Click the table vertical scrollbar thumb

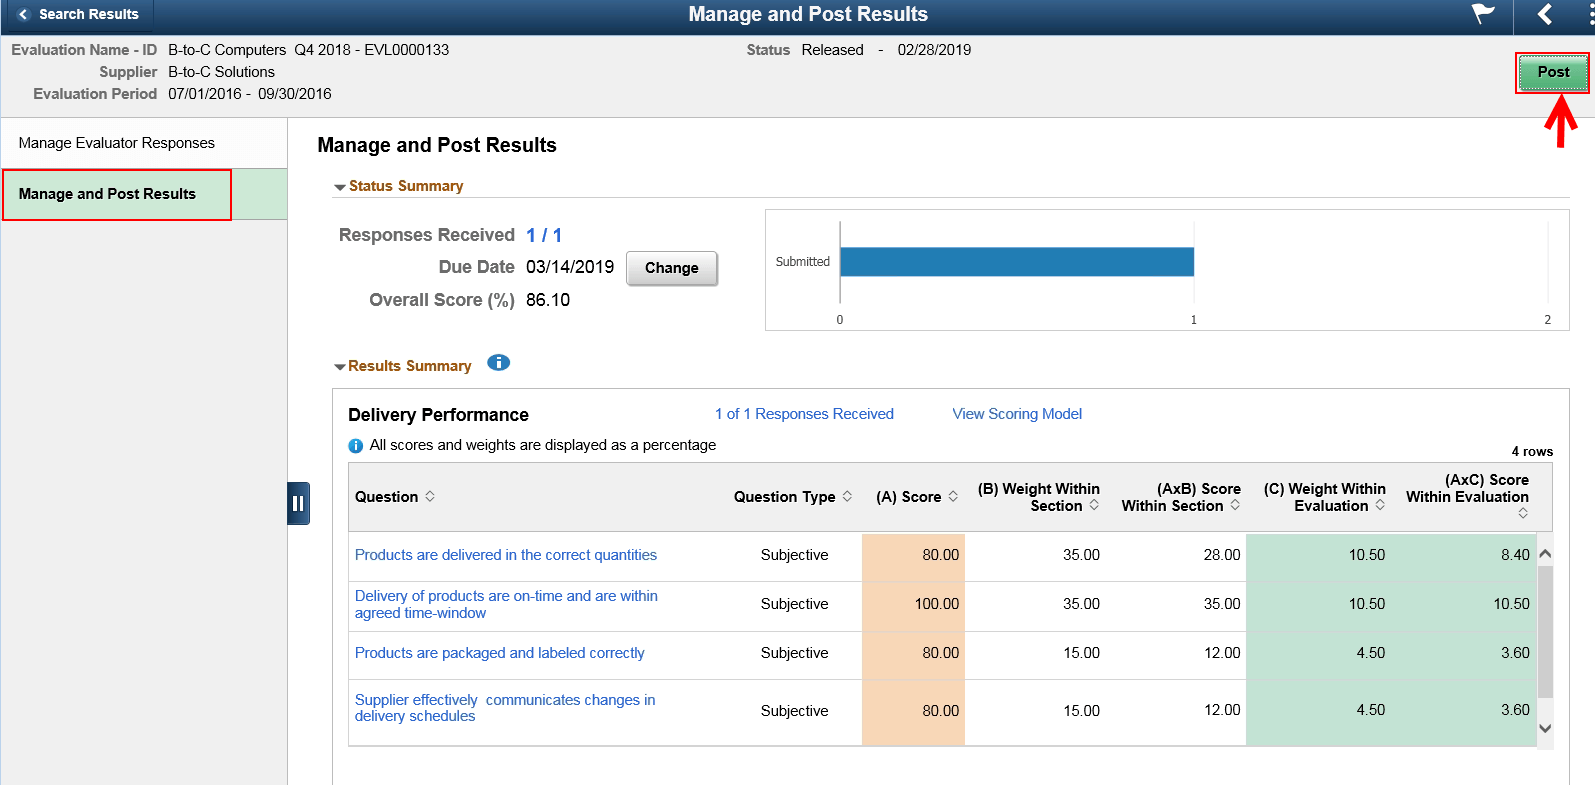1545,632
